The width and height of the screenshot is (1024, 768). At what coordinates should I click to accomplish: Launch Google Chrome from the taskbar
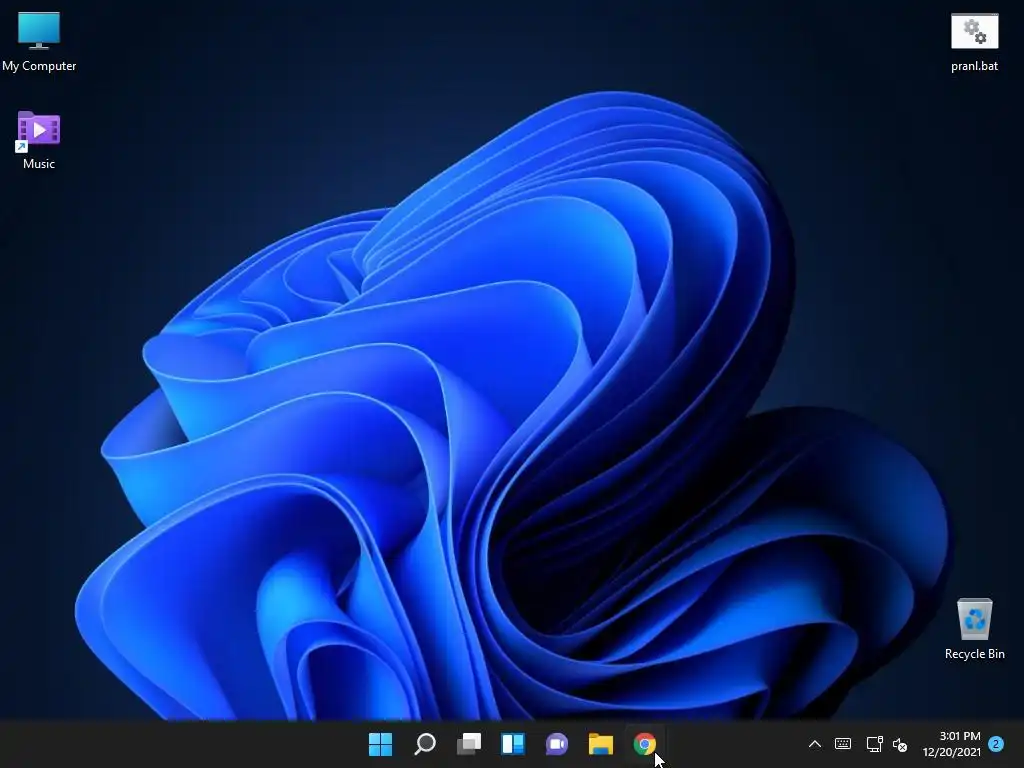[x=645, y=744]
